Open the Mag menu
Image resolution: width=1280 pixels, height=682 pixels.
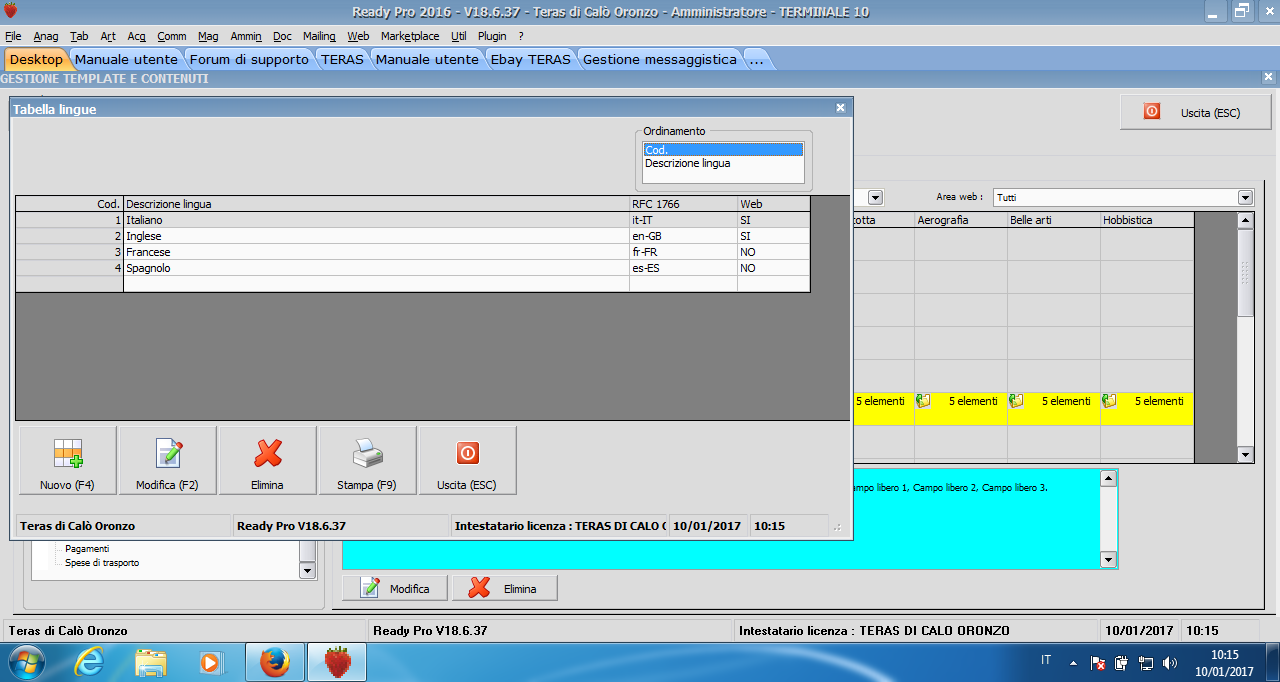click(208, 36)
